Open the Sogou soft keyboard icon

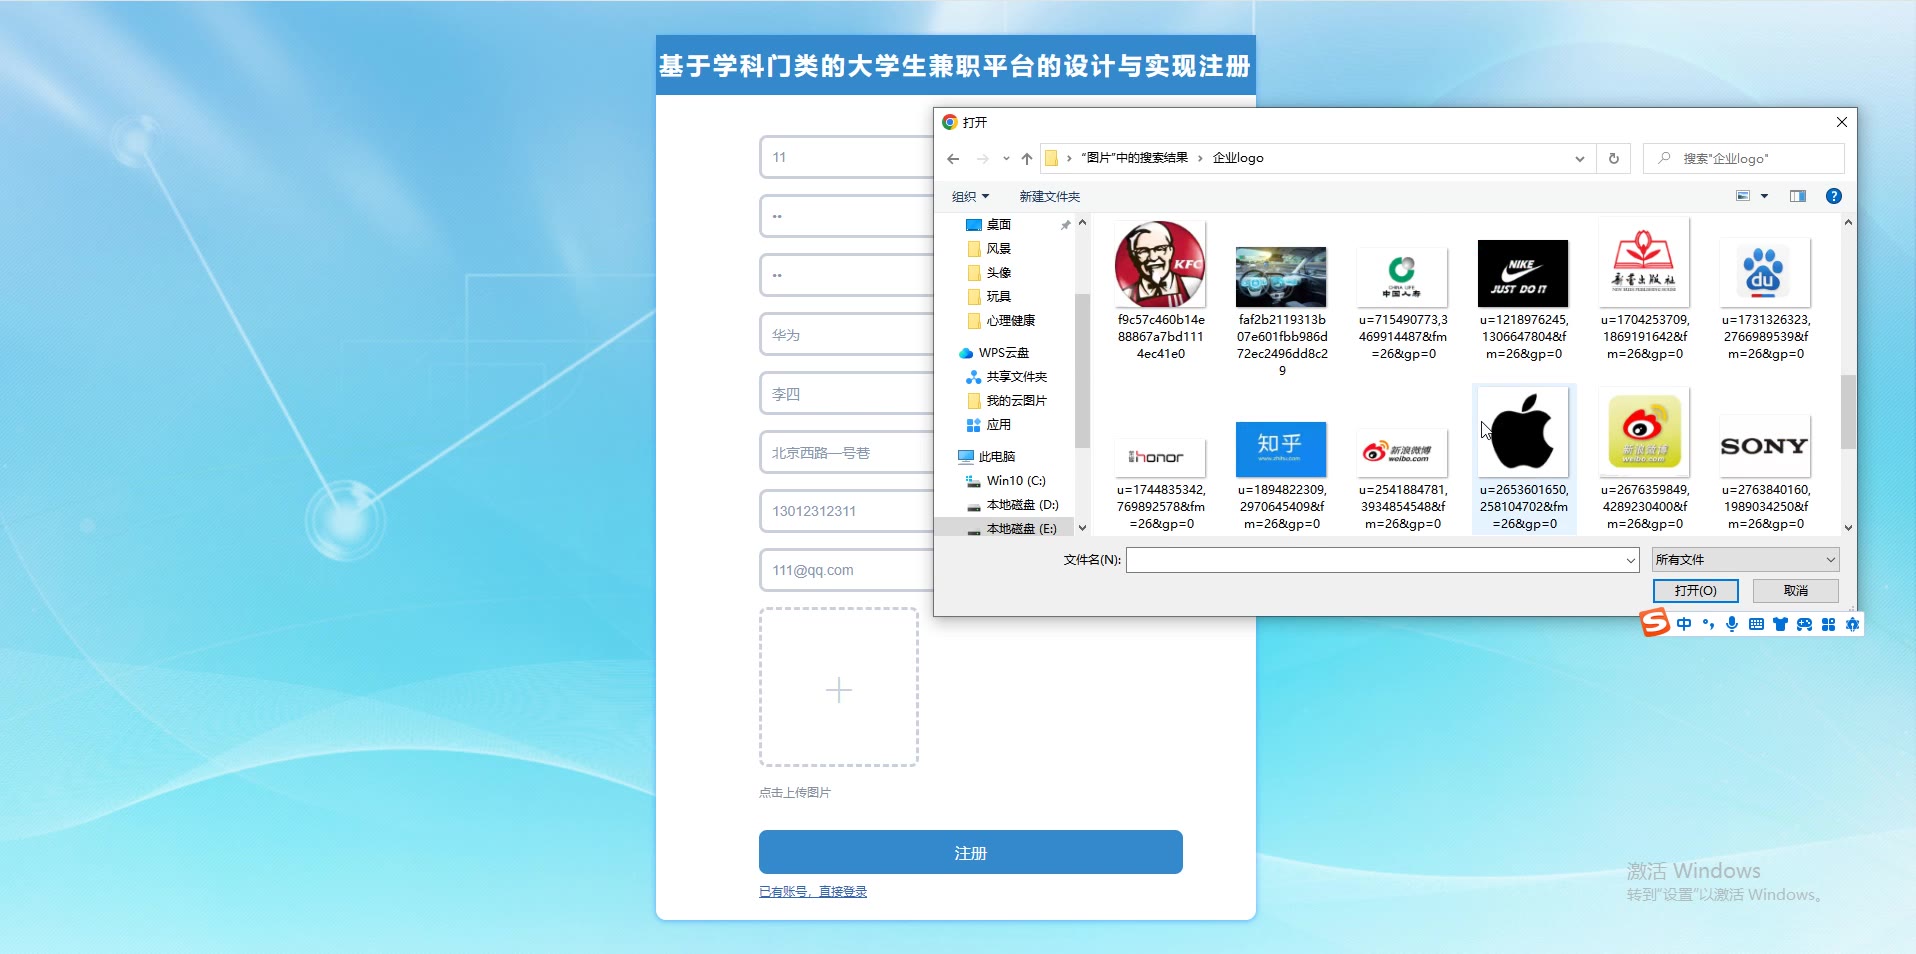[1756, 624]
